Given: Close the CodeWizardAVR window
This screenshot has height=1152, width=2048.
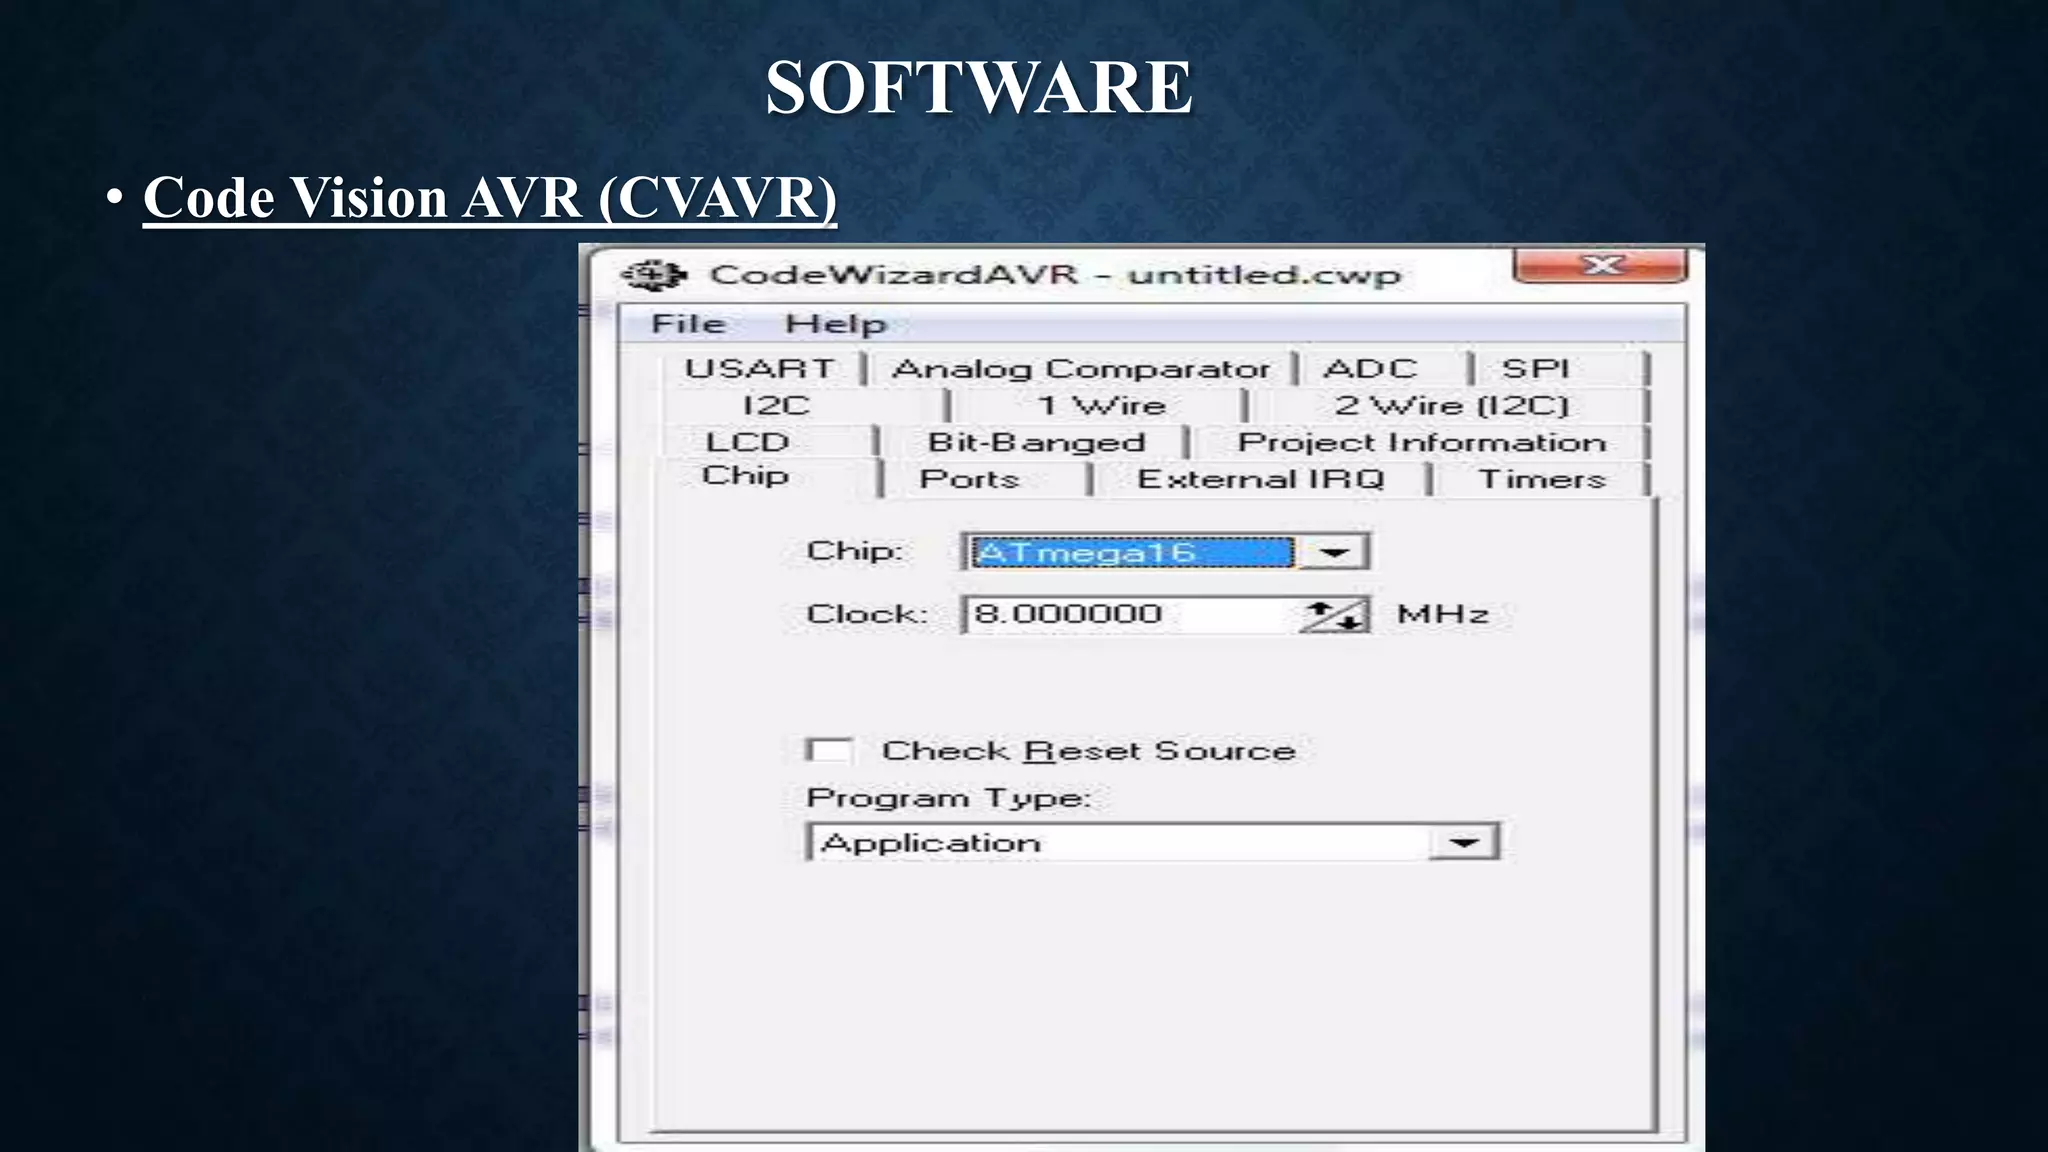Looking at the screenshot, I should pyautogui.click(x=1601, y=266).
